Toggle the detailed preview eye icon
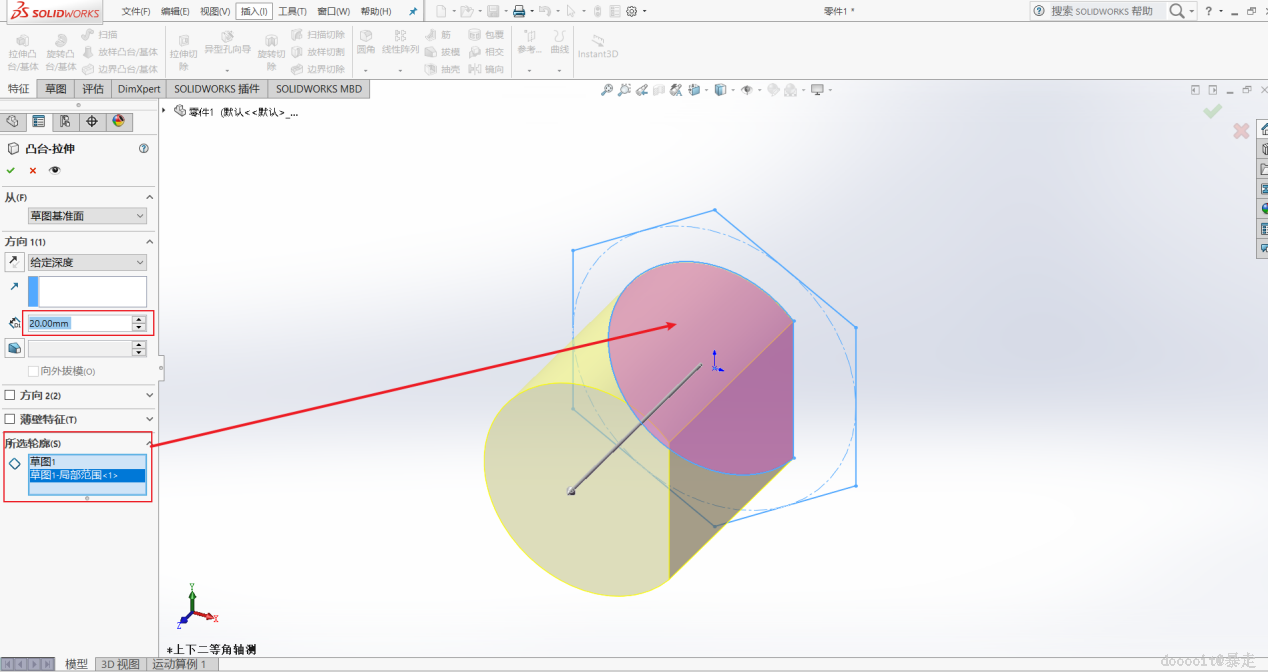The image size is (1268, 672). [55, 170]
